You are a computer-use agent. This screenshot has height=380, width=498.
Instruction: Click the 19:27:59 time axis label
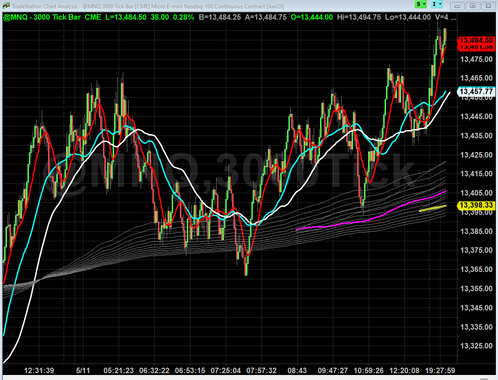click(x=440, y=370)
